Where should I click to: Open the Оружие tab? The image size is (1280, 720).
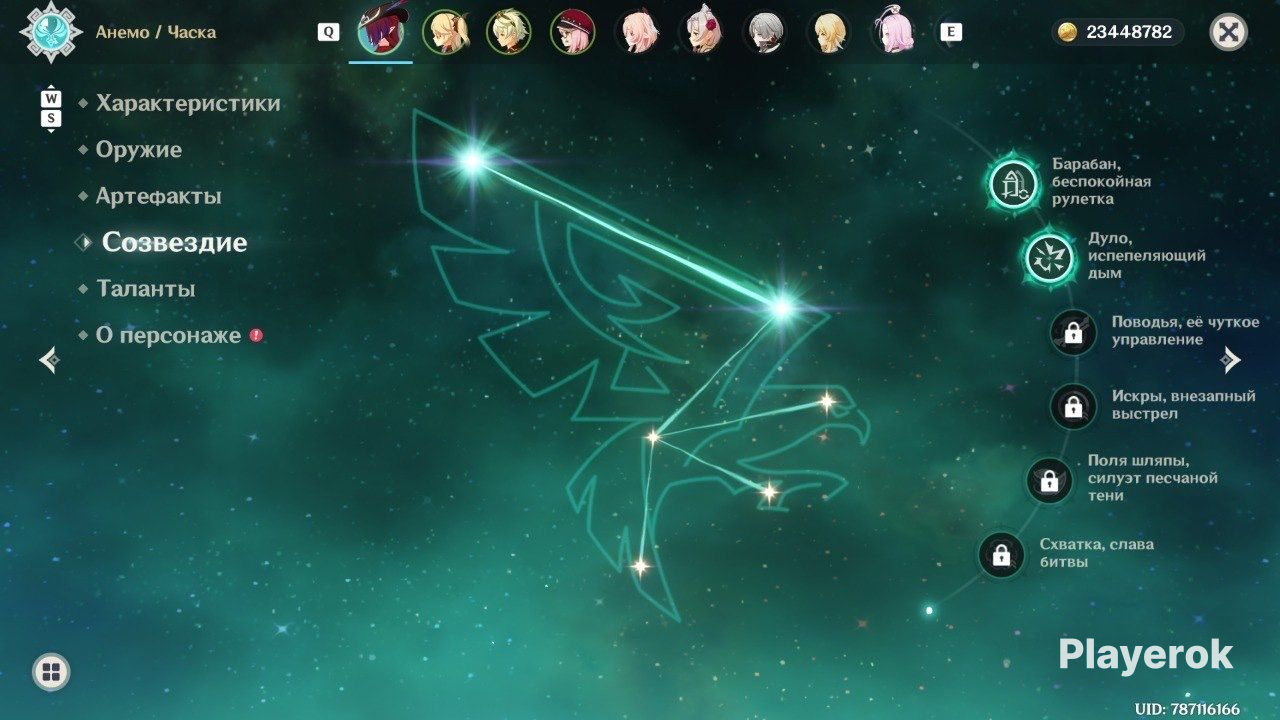[139, 150]
